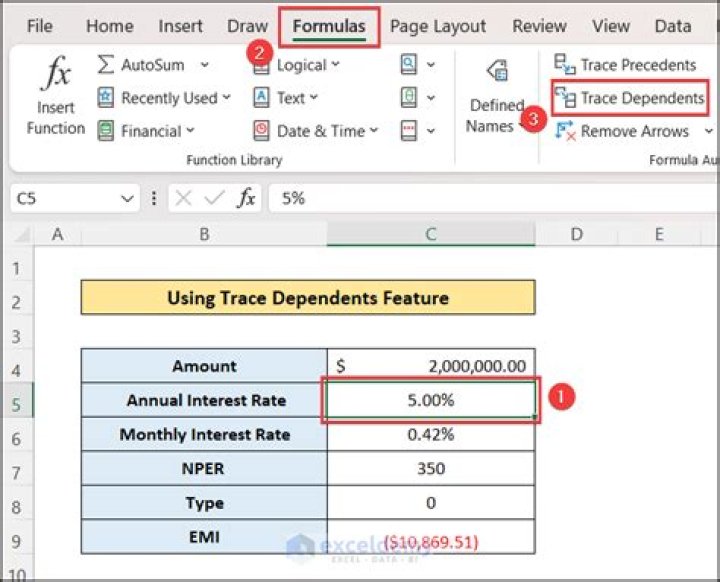Click the Trace Dependents button
720x582 pixels.
[x=630, y=98]
